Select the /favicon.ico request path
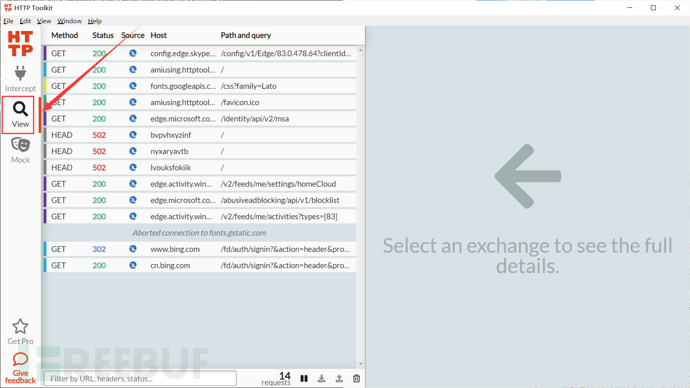690x388 pixels. click(240, 102)
